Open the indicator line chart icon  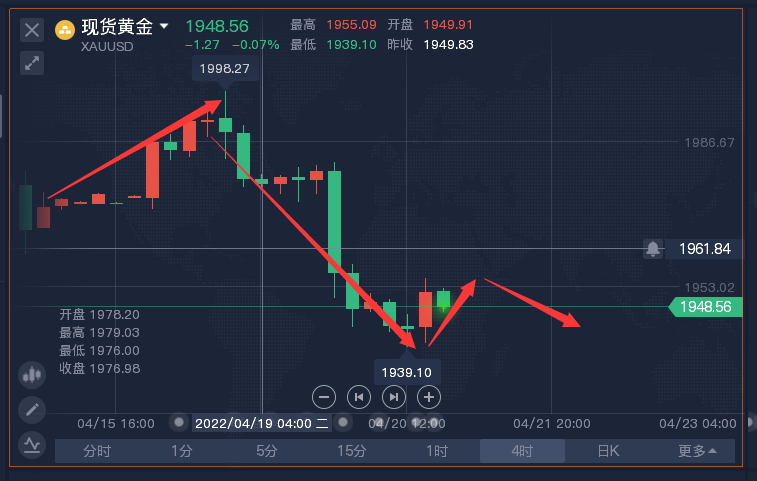tap(32, 445)
